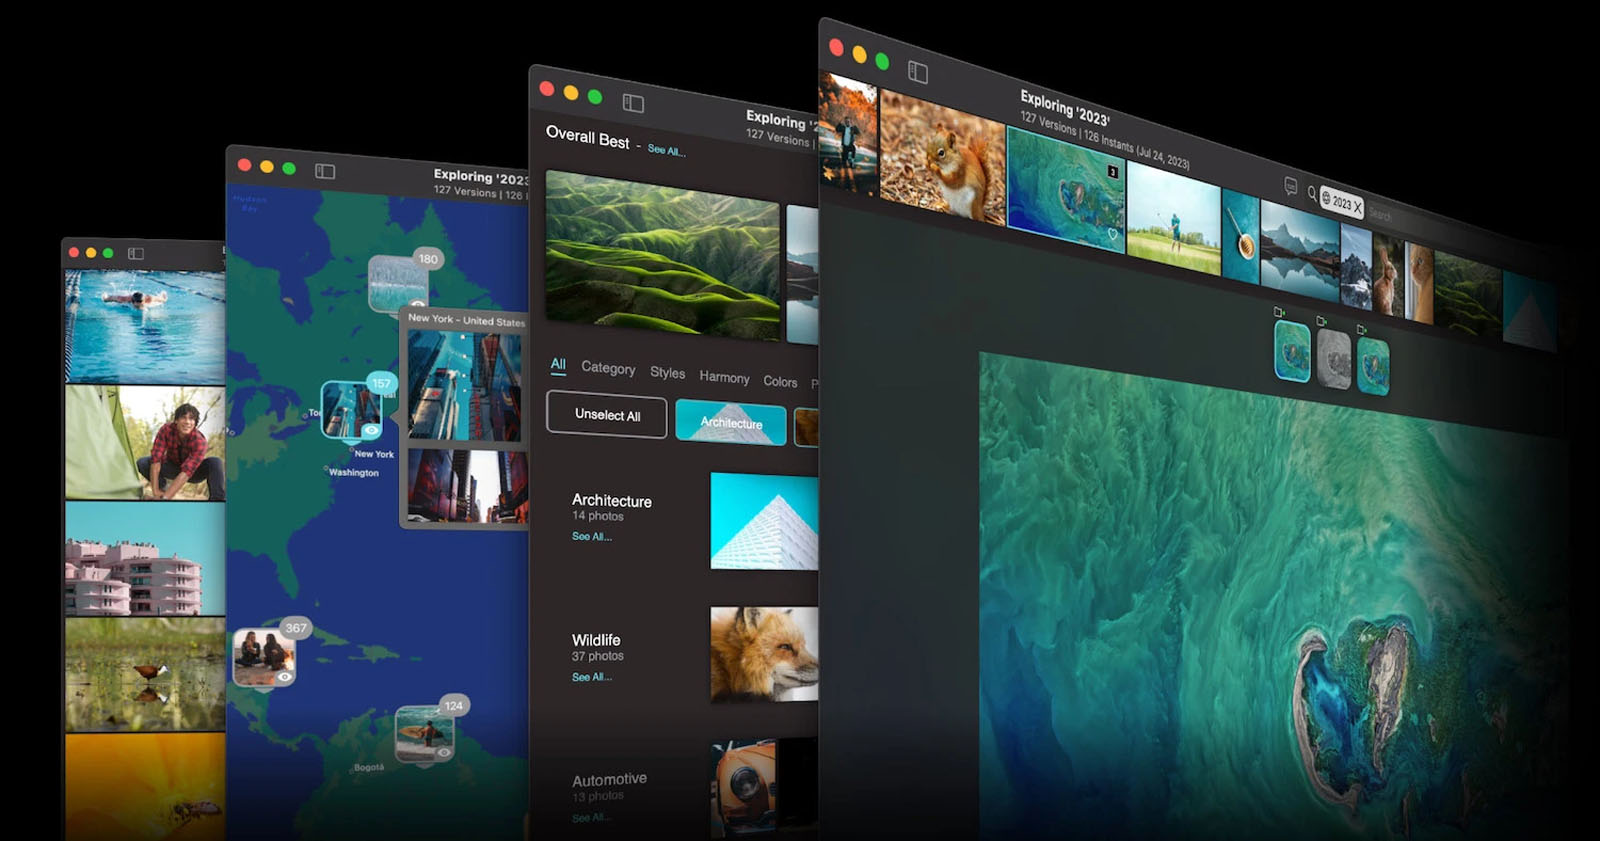Screen dimensions: 1600x841
Task: Open the autumn man photo in filmstrip
Action: [x=848, y=131]
